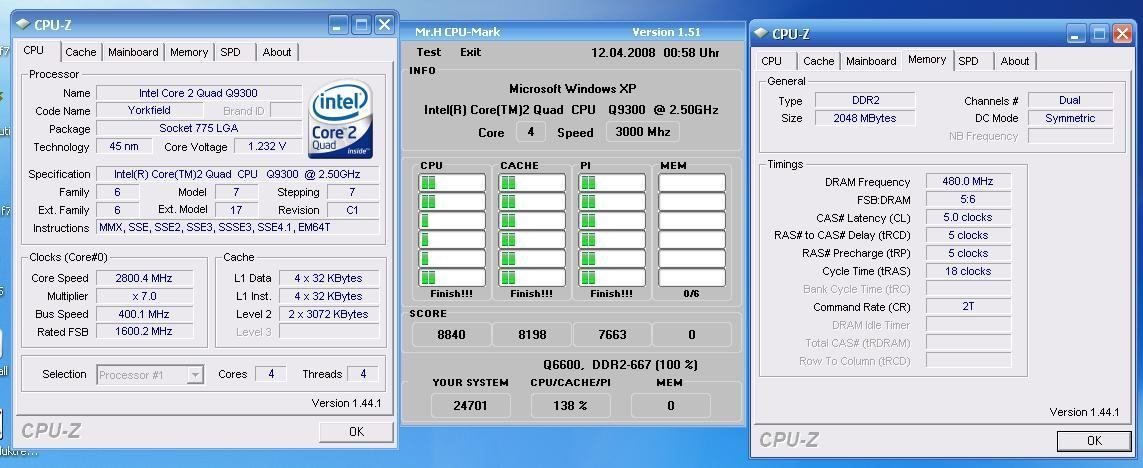Select SPD tab in left CPU-Z window
The image size is (1143, 468).
pos(230,52)
